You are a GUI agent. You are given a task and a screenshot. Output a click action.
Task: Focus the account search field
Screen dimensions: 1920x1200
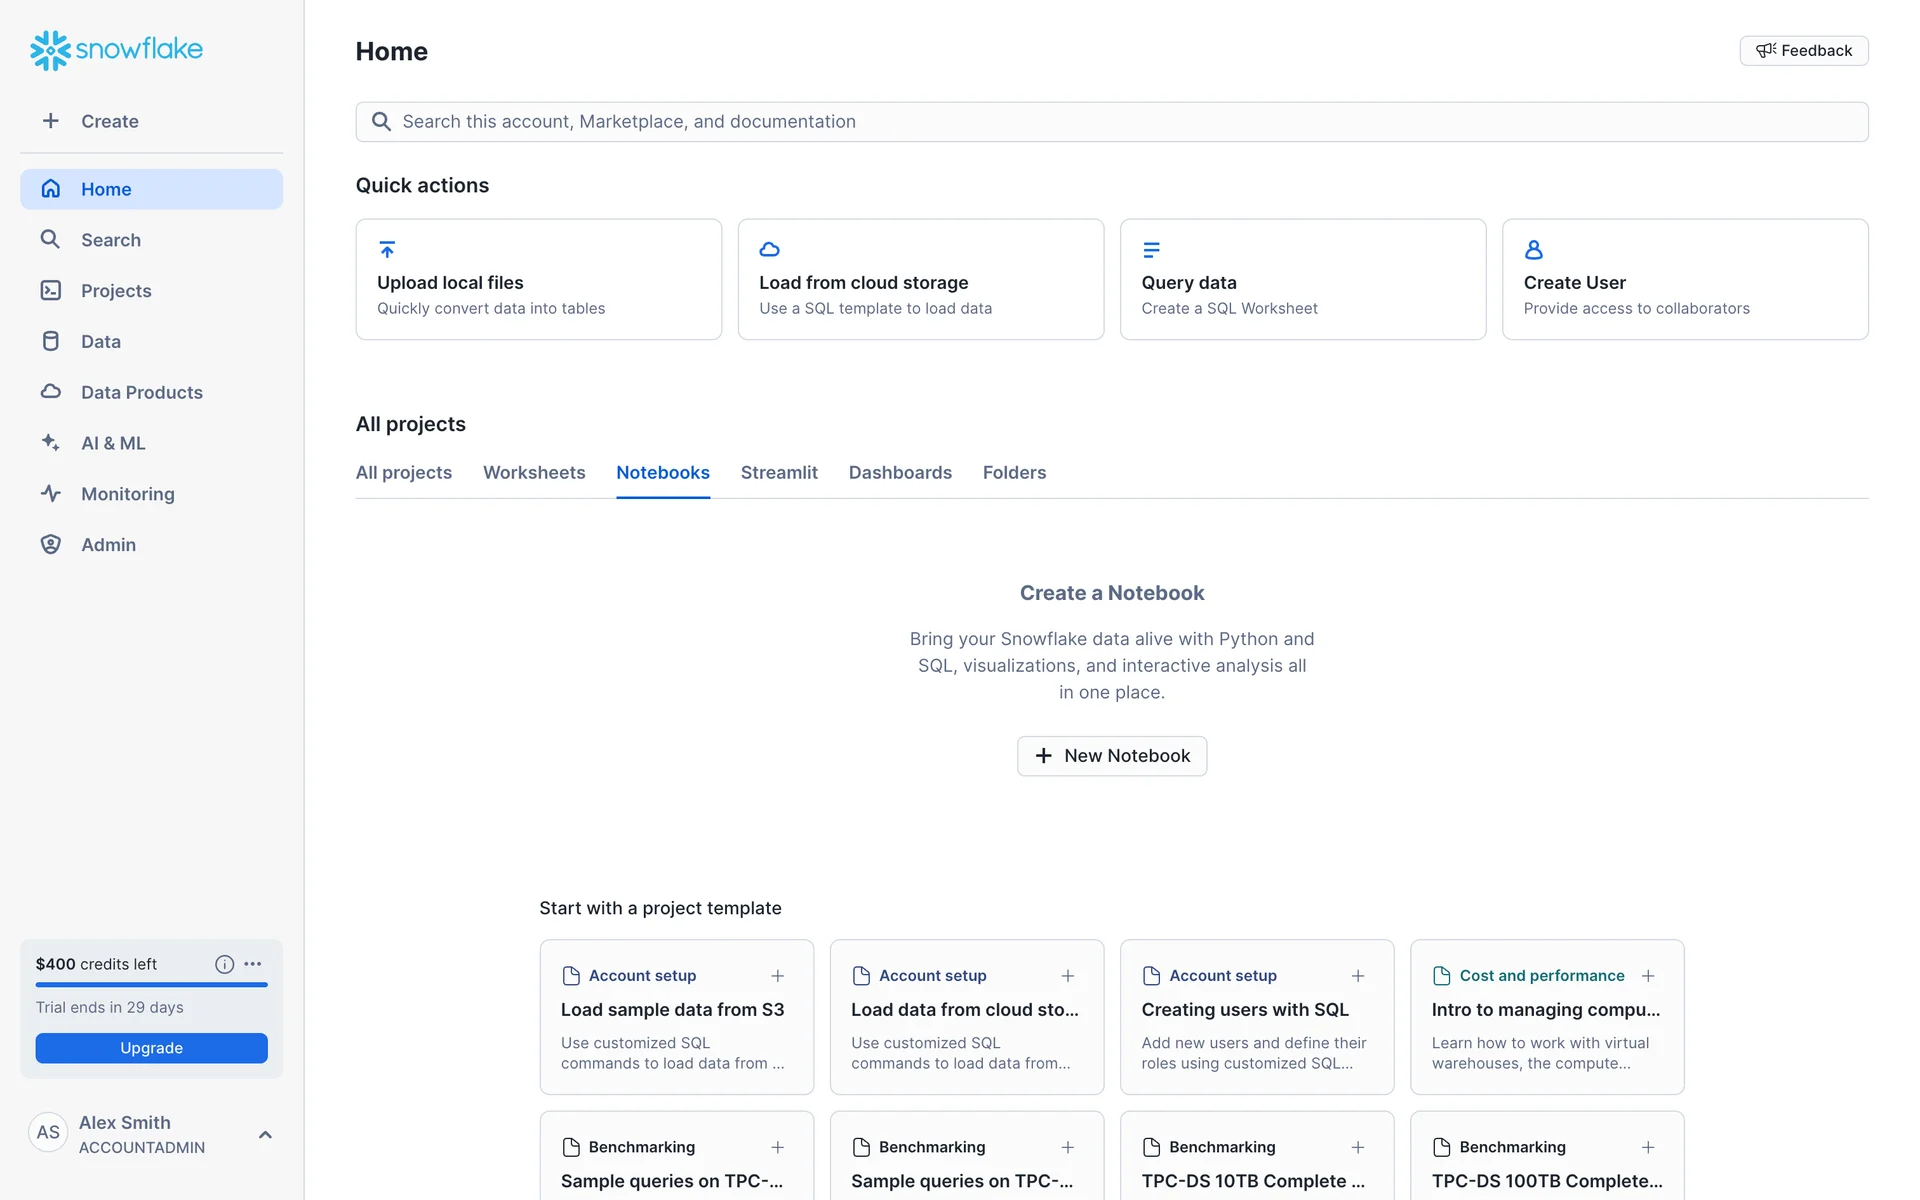pyautogui.click(x=1110, y=122)
